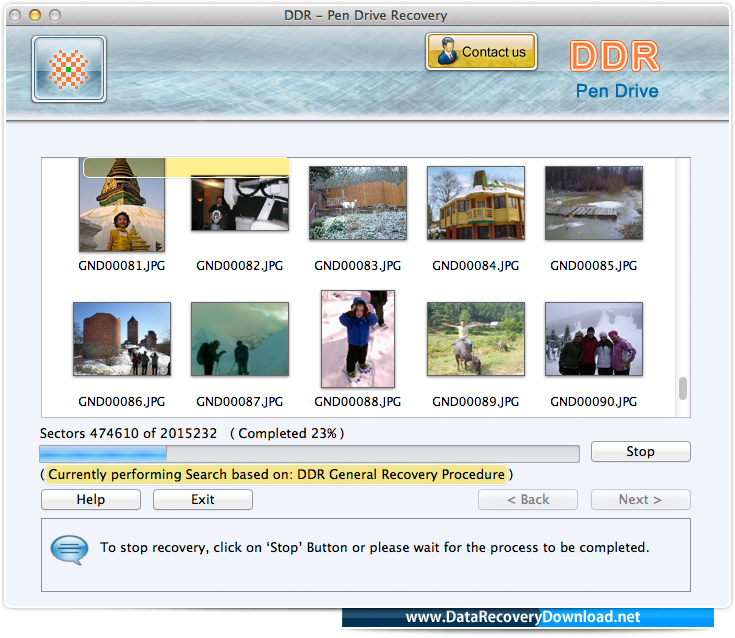The width and height of the screenshot is (735, 638).
Task: Click the Sectors 474610 of 2015232 status text
Action: 128,433
